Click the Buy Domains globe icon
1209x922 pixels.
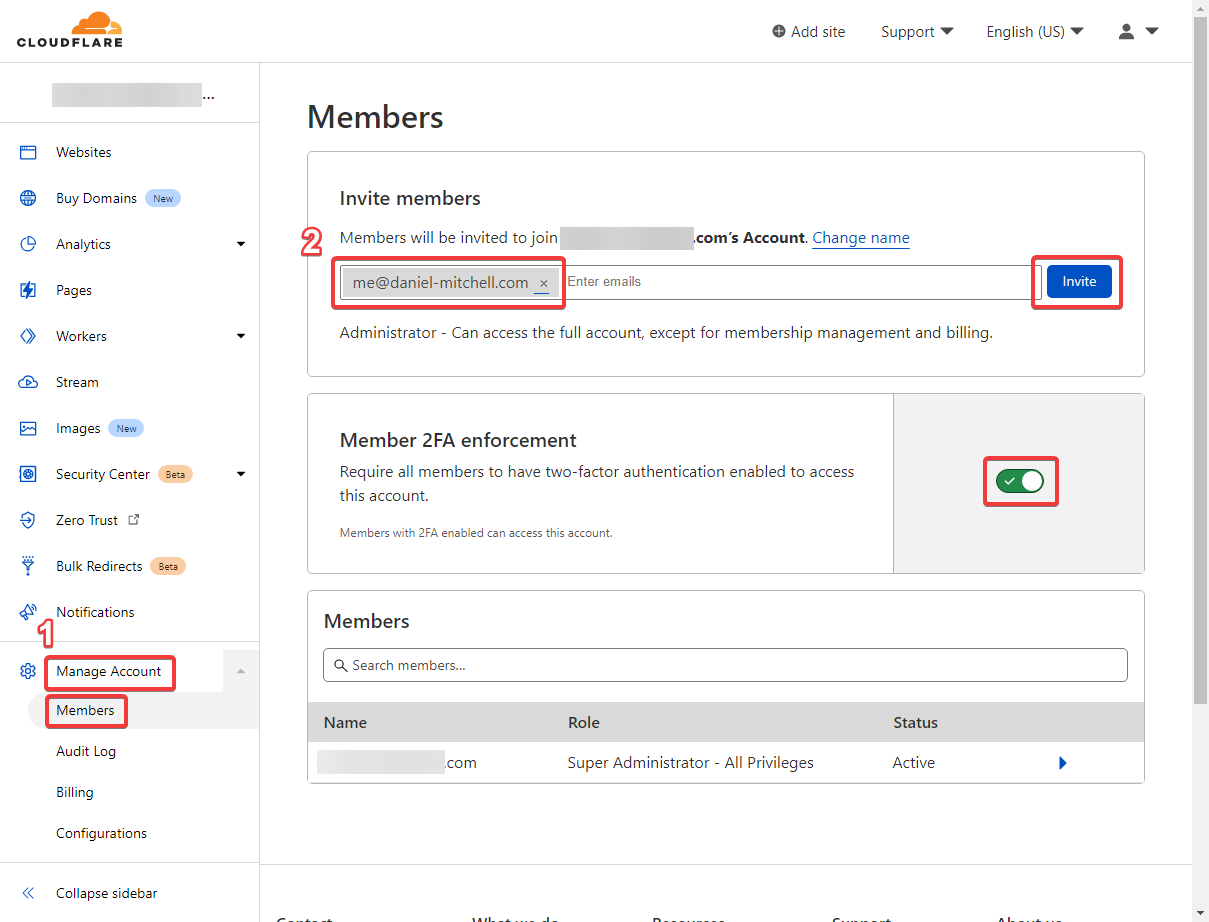point(28,198)
